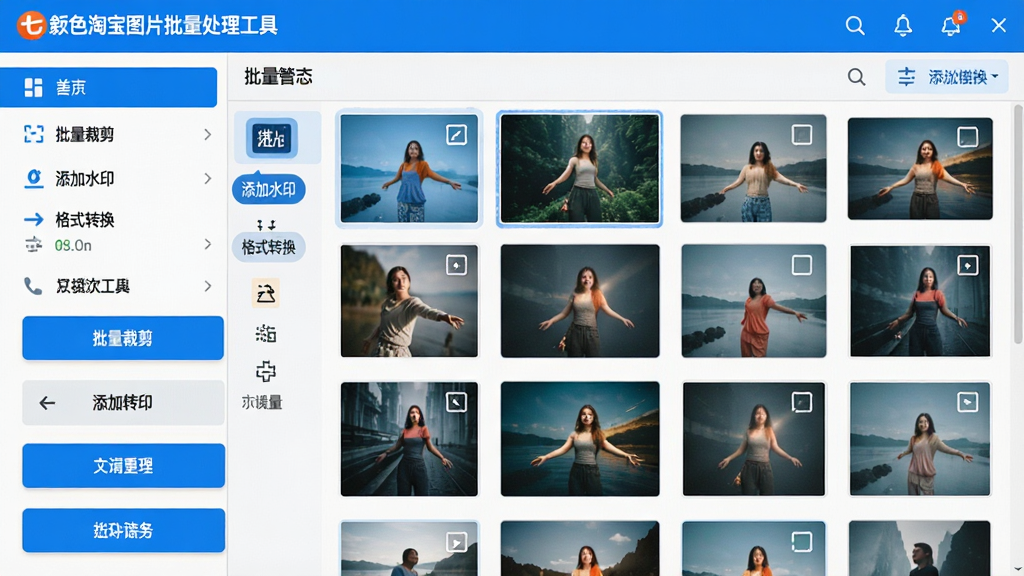
Task: Tick the checkbox on the orange-red outfit lake photo
Action: coord(802,264)
